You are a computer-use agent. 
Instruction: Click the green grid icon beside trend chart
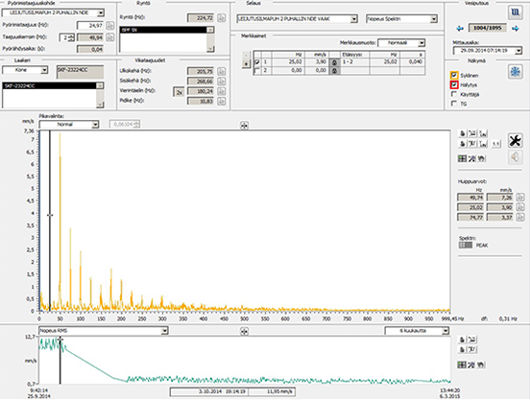[462, 364]
